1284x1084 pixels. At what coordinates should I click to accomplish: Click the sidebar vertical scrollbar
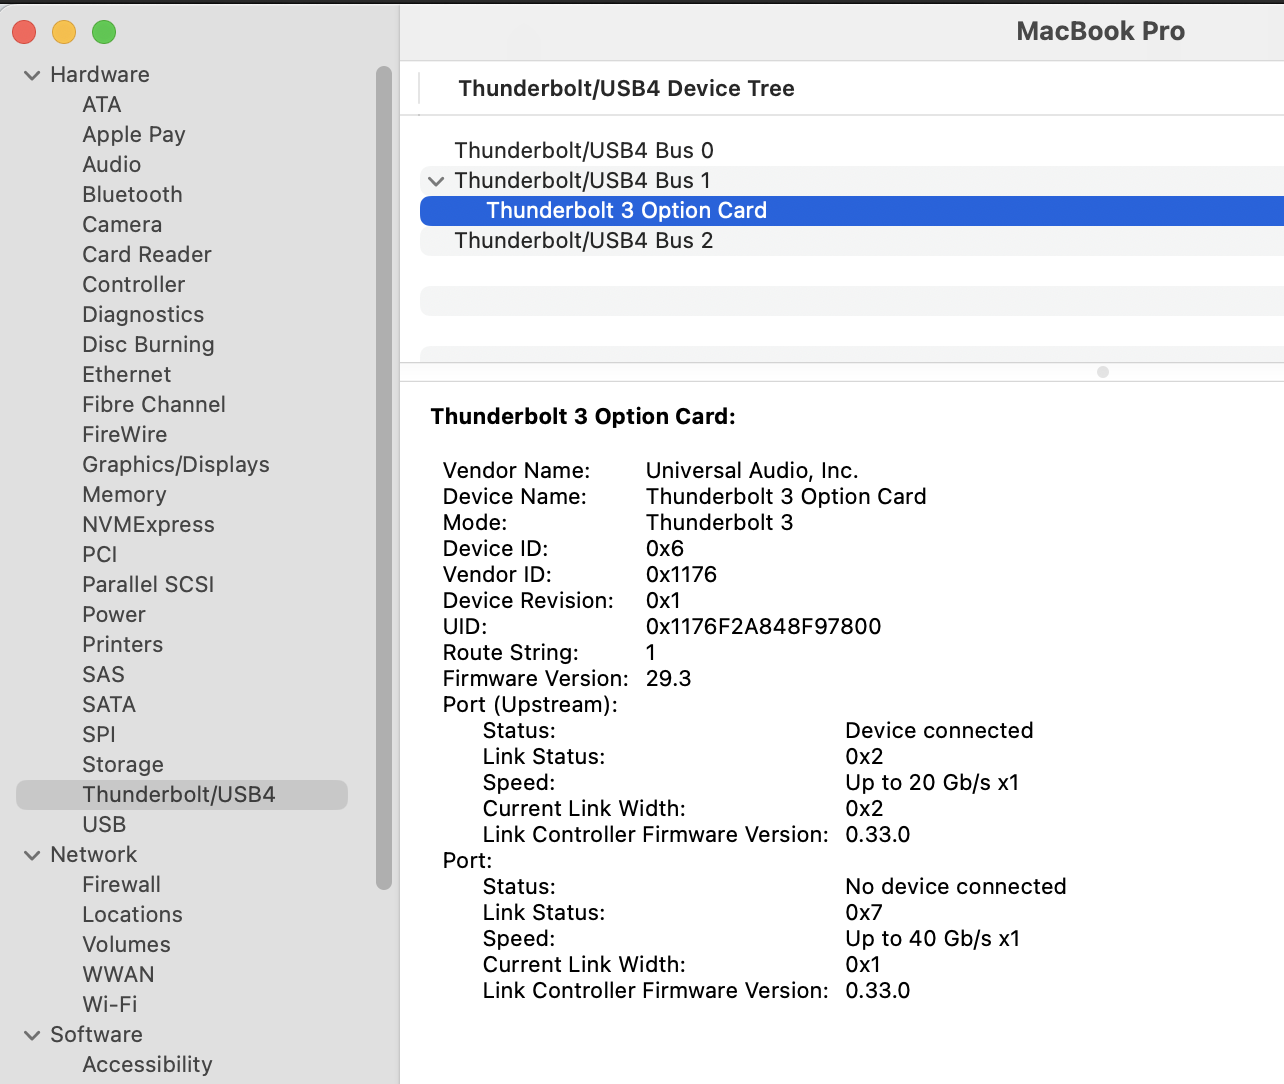coord(384,478)
